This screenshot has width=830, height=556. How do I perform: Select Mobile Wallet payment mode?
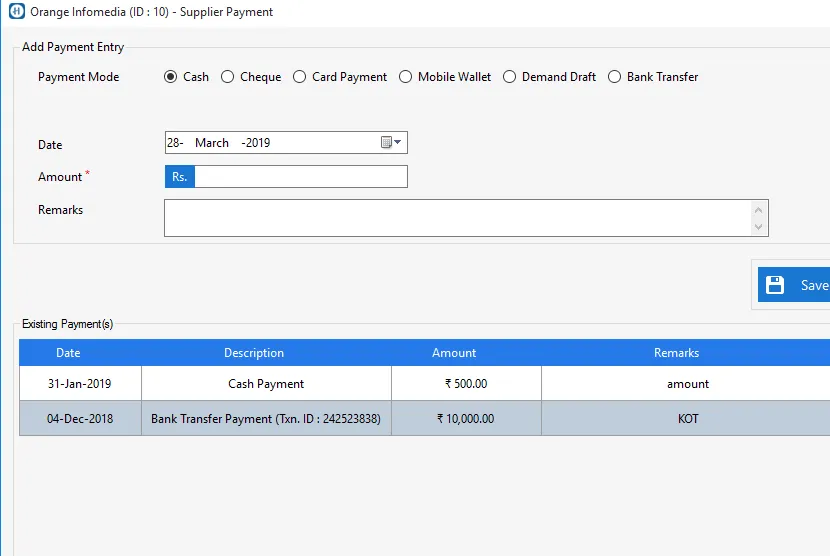406,77
